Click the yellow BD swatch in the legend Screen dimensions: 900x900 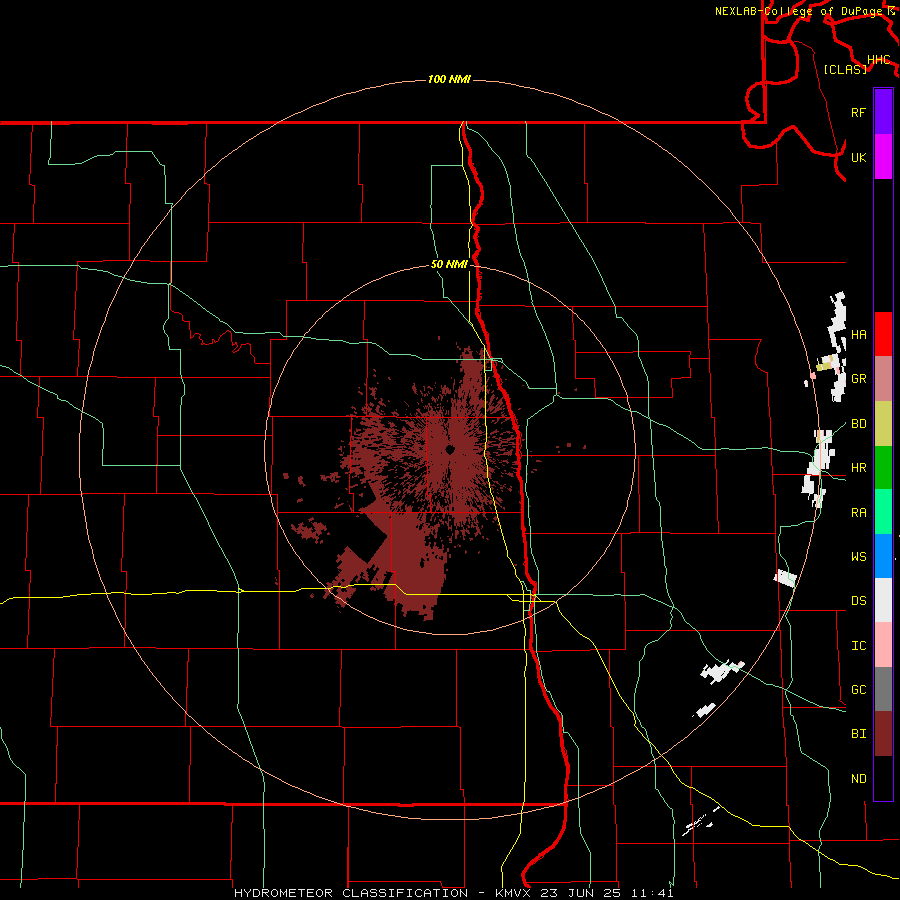tap(883, 424)
